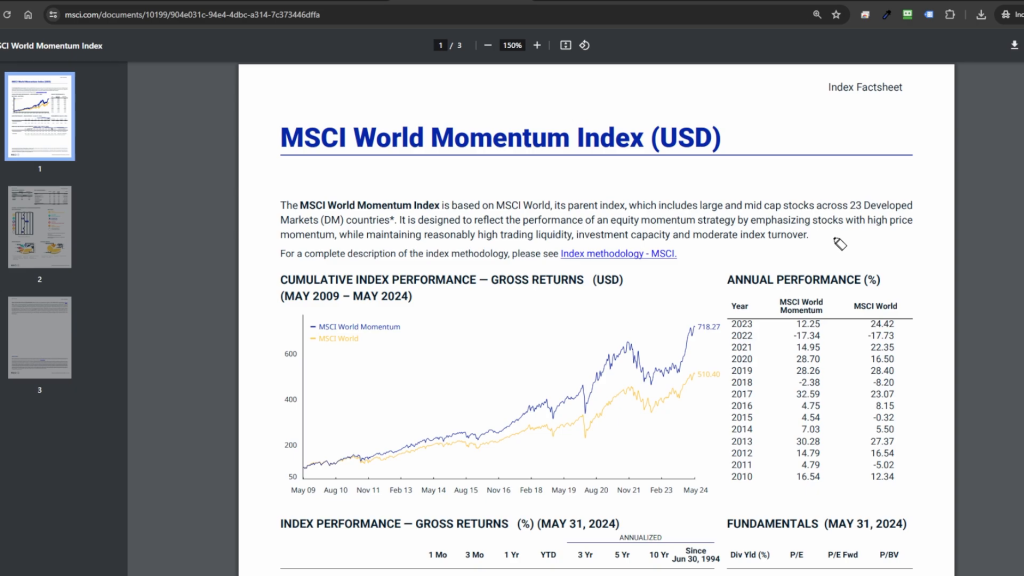Click the 14.79 value in the 2012 row
Image resolution: width=1024 pixels, height=576 pixels.
(x=808, y=453)
